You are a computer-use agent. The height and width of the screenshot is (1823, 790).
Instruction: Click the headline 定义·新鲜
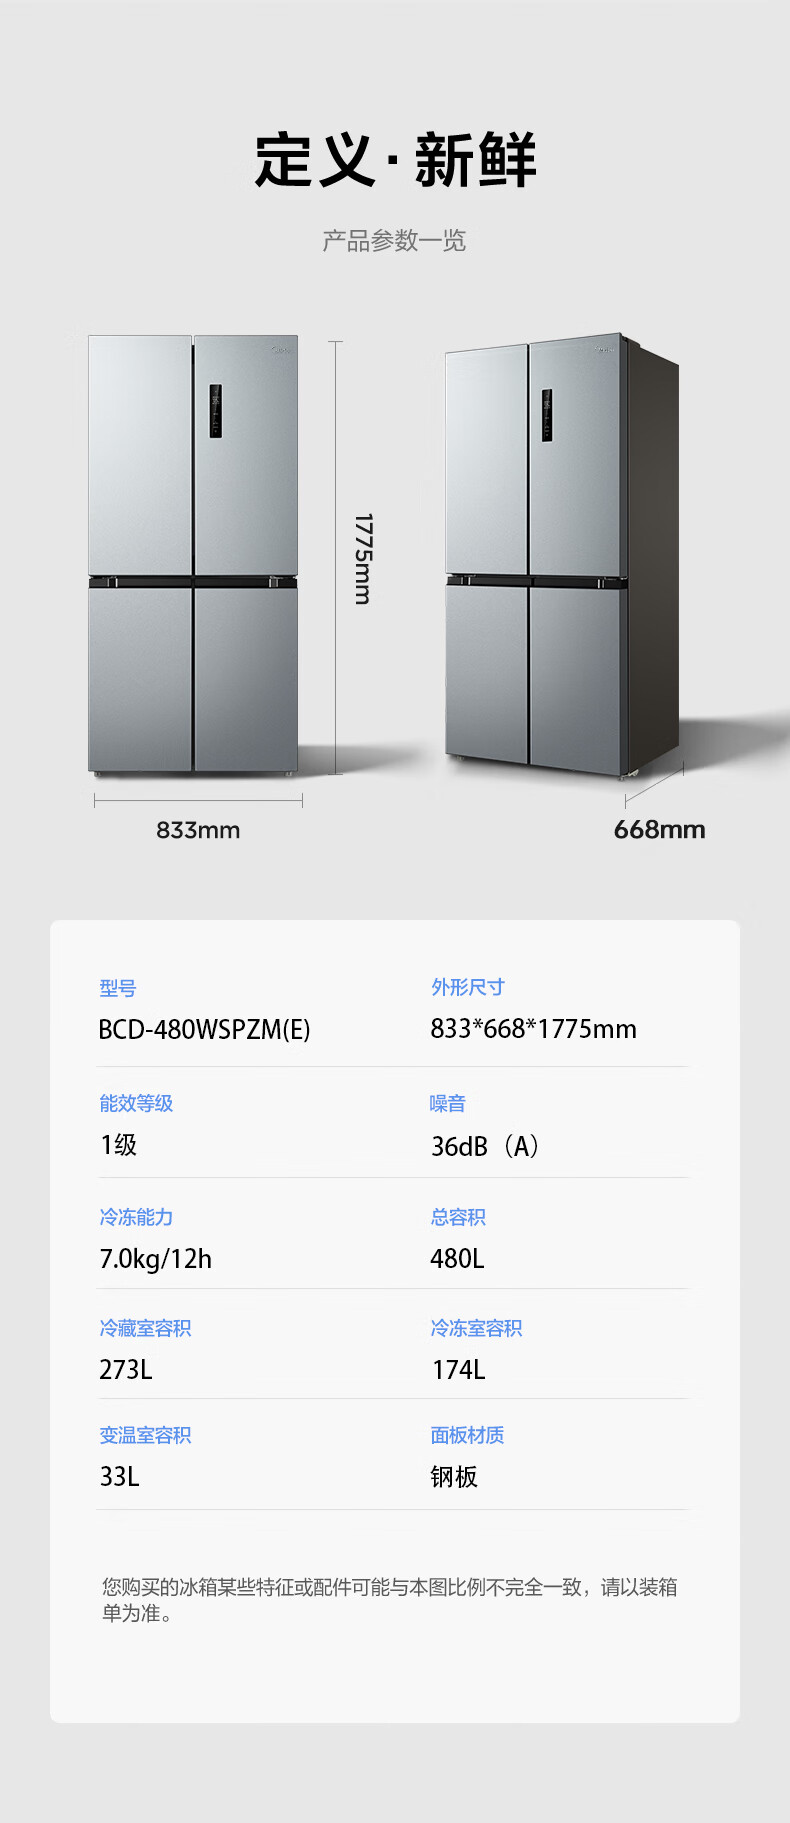[395, 160]
